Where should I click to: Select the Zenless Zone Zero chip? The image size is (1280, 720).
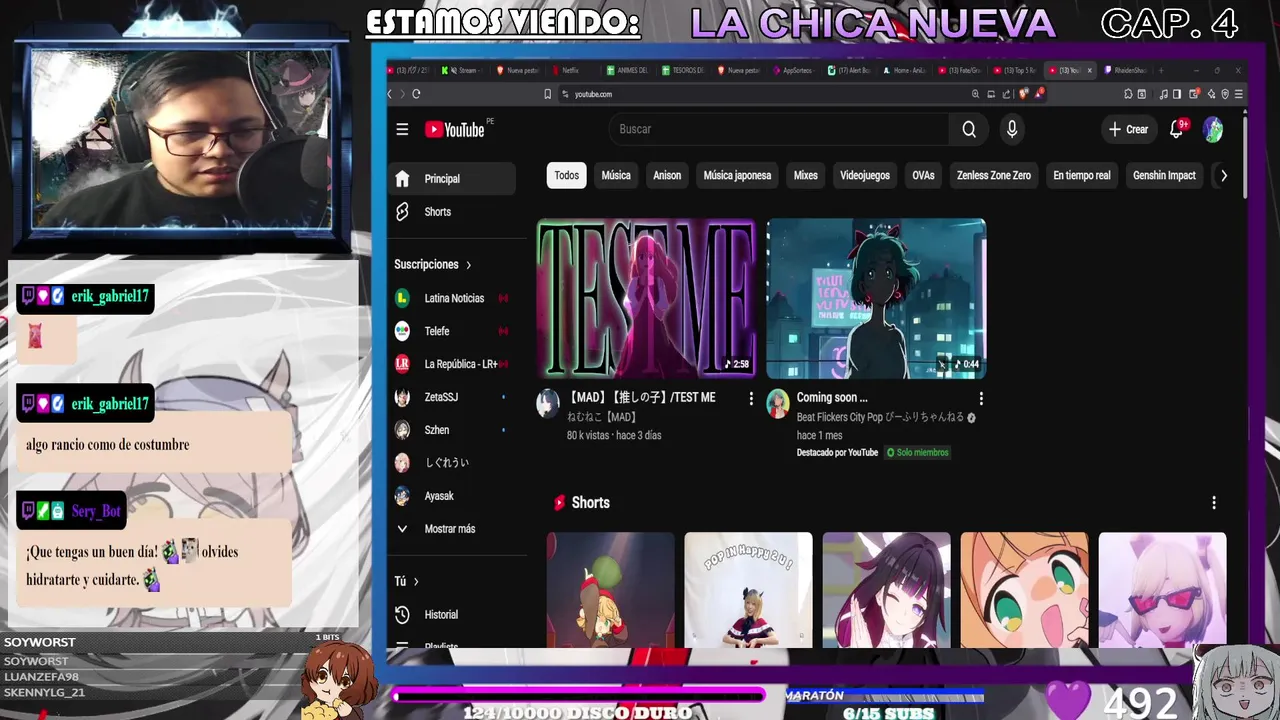pos(994,176)
